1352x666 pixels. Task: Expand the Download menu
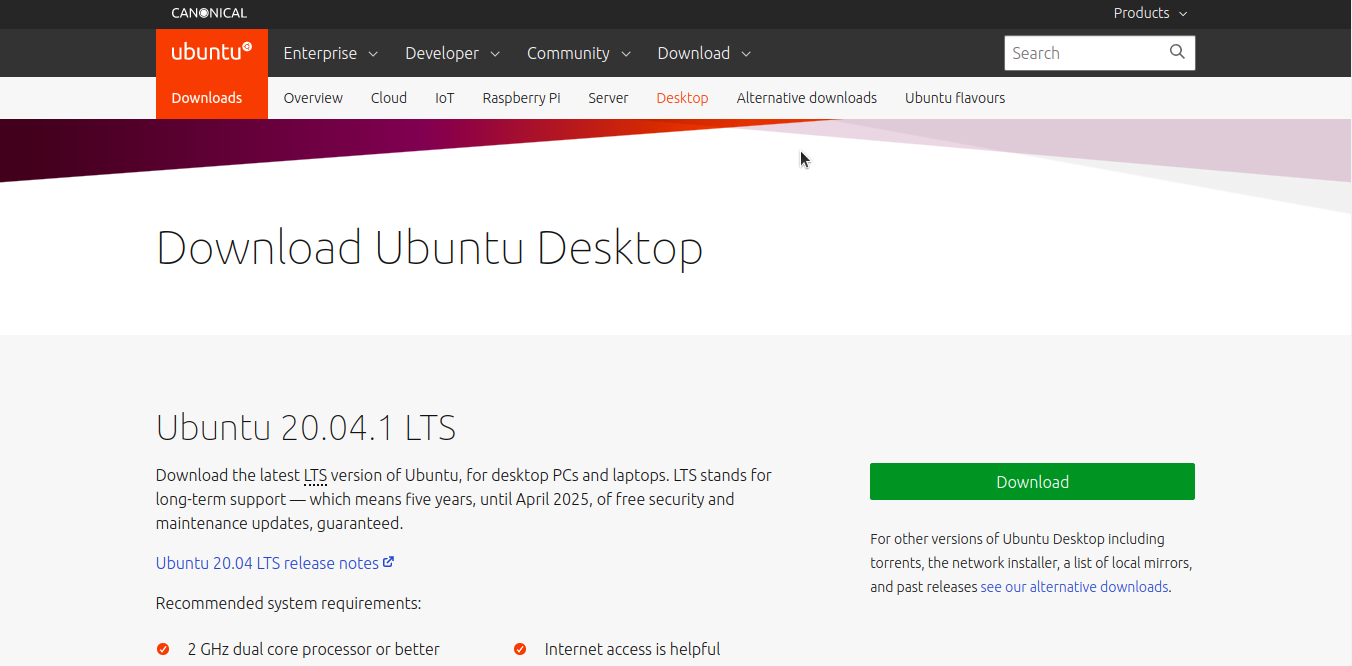click(x=704, y=53)
